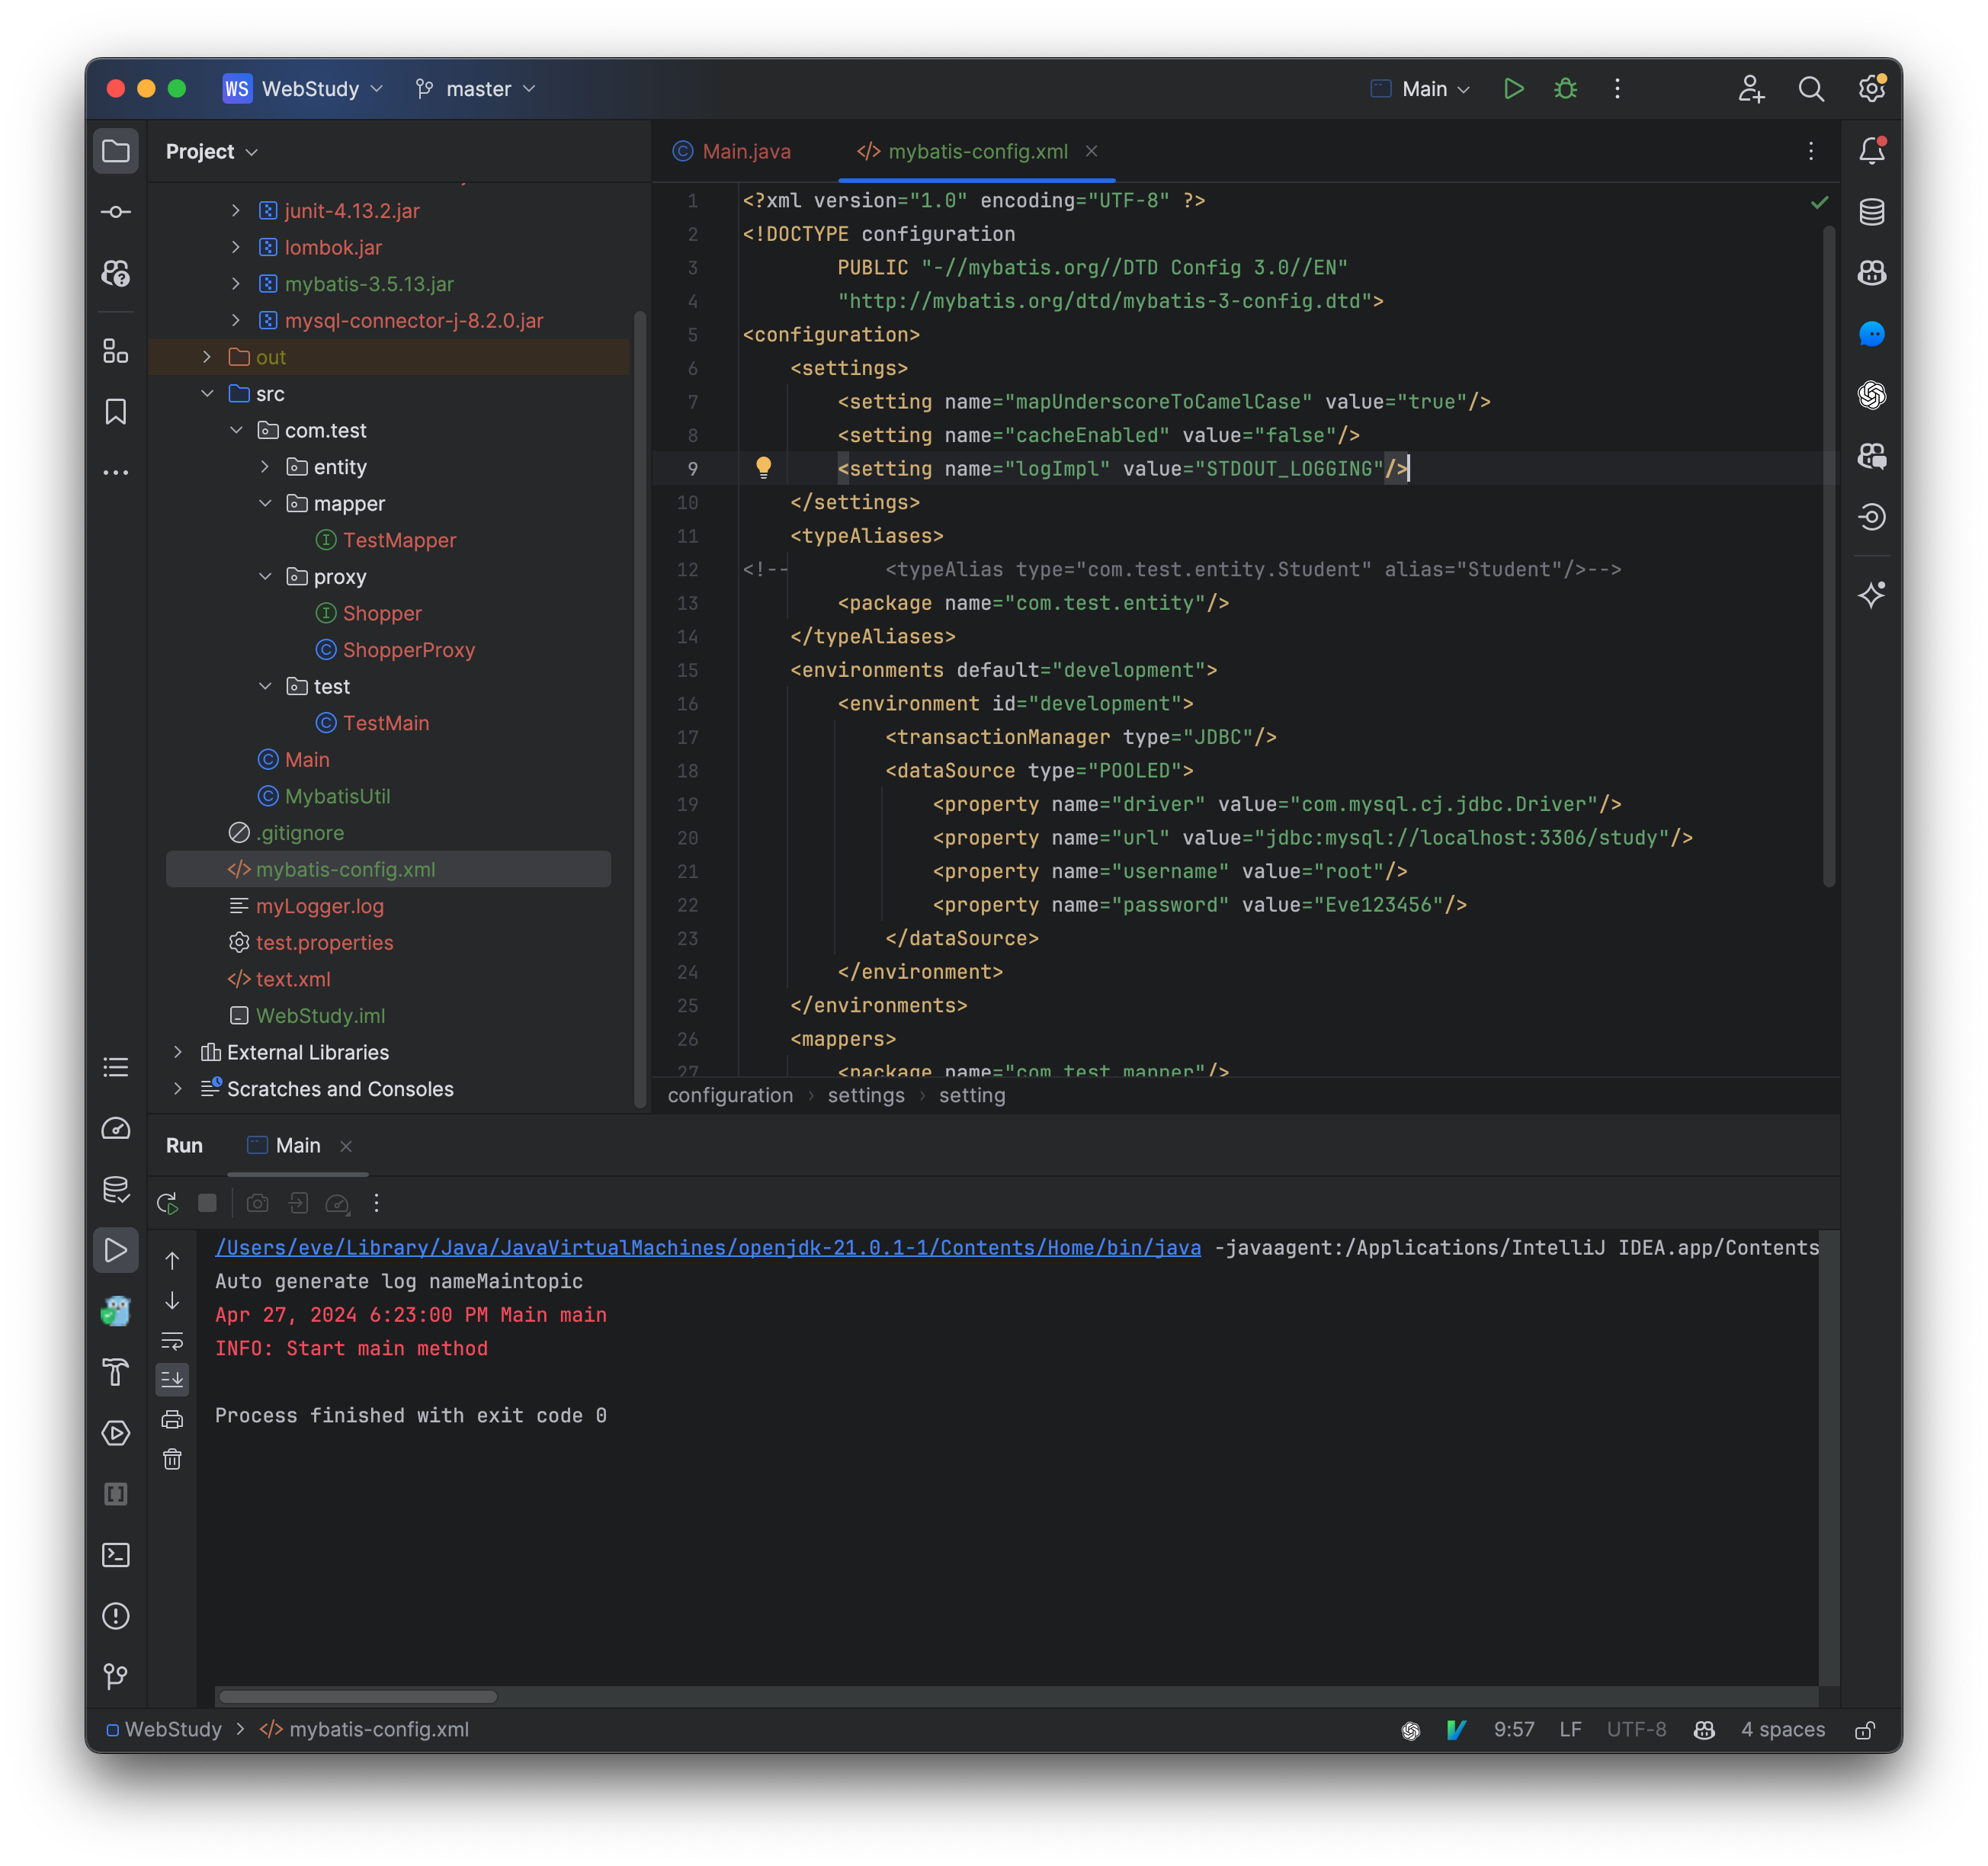Toggle soft-wrap in the Run console
This screenshot has width=1988, height=1866.
point(172,1341)
